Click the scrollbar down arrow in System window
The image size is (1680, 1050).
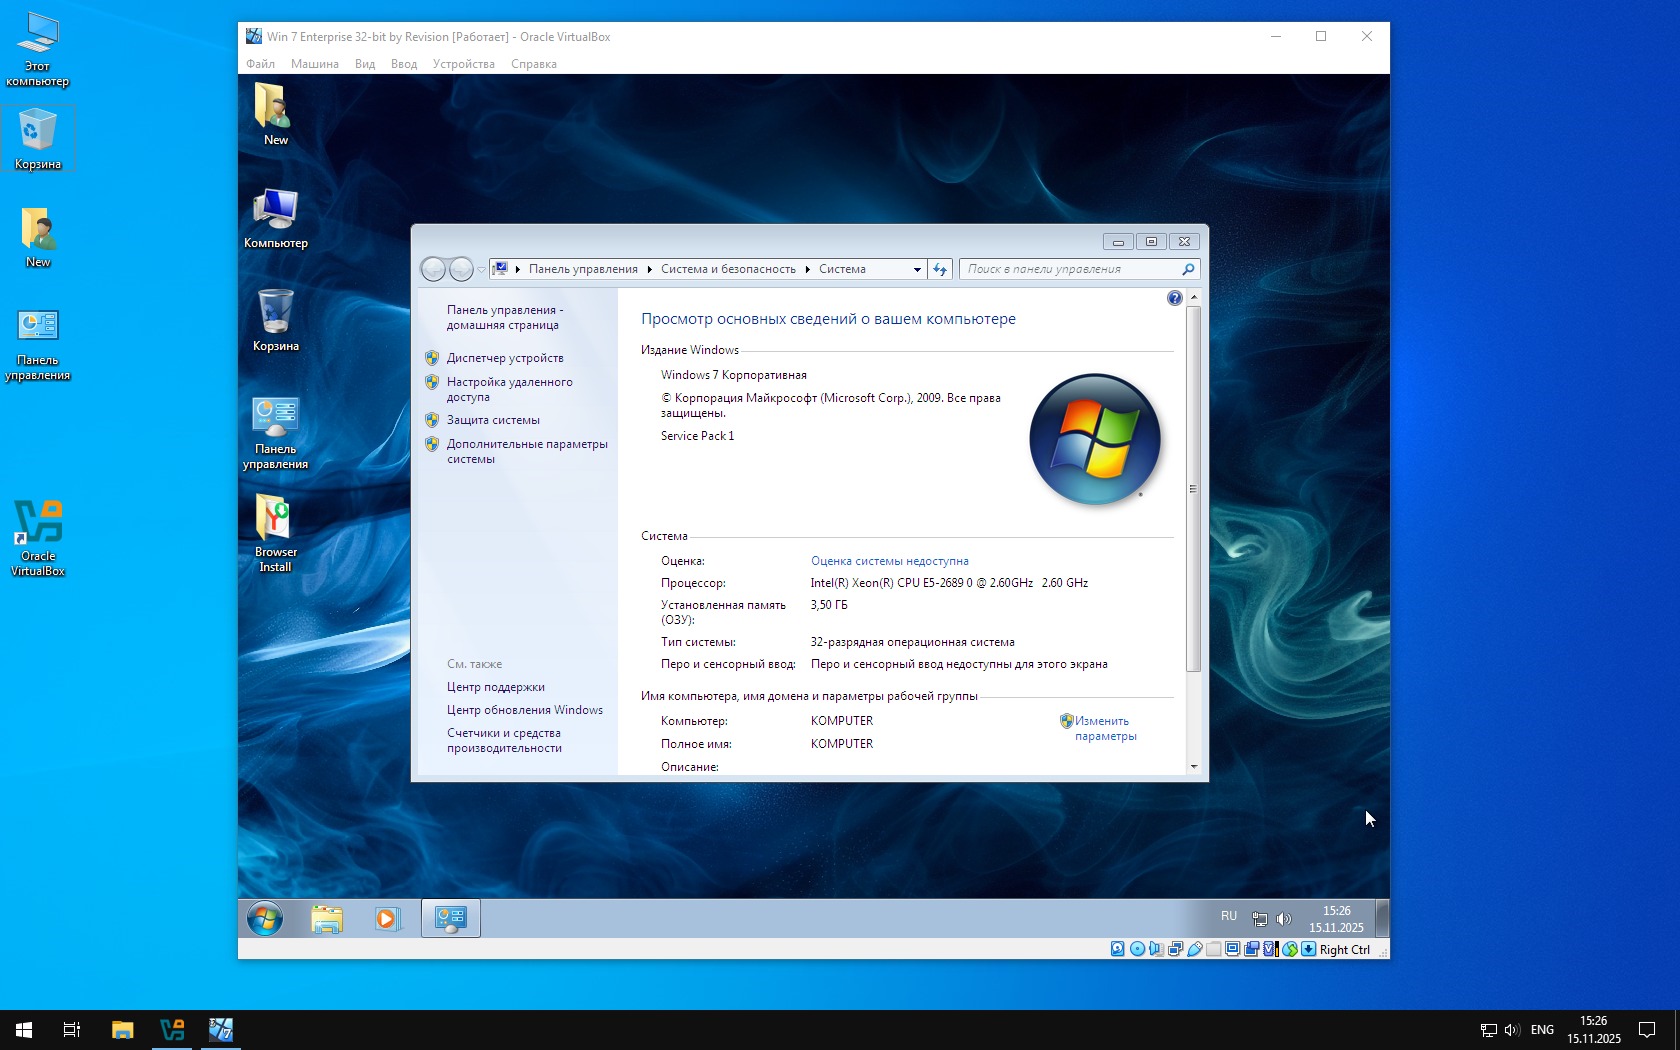coord(1193,767)
